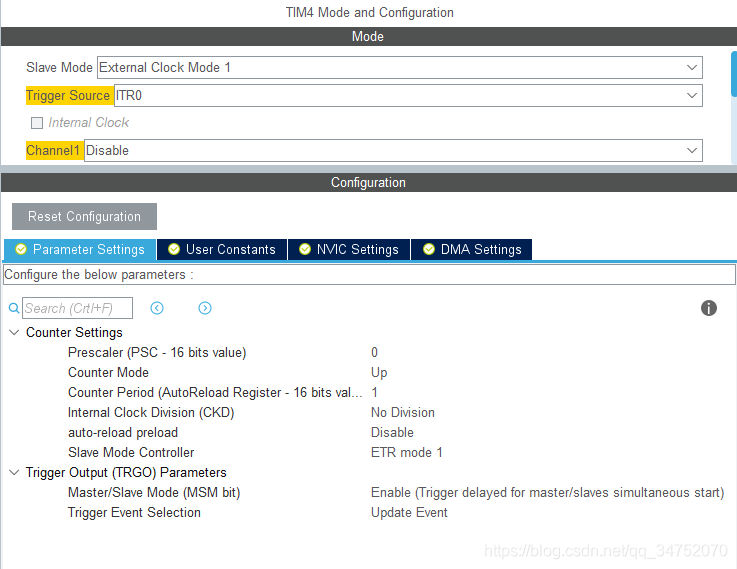
Task: Click the Prescaler (PSC - 16 bits value) row
Action: (157, 352)
